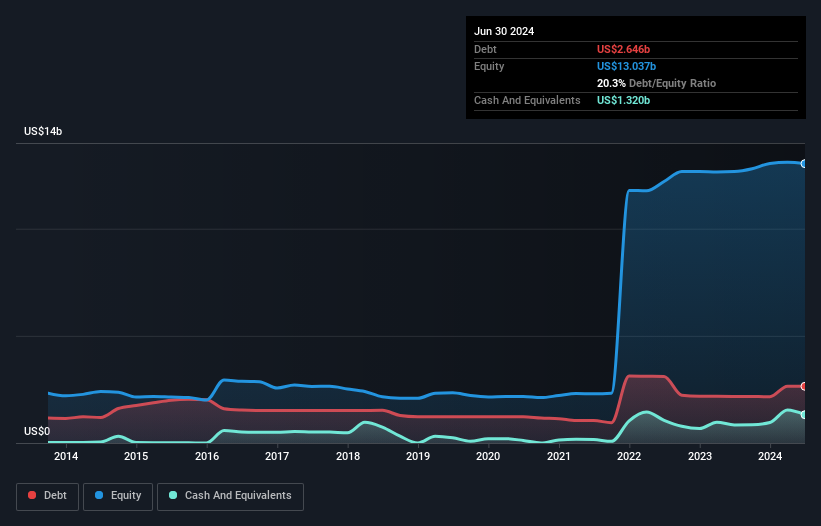This screenshot has width=821, height=526.
Task: Click the 2021 x-axis label
Action: [x=559, y=456]
